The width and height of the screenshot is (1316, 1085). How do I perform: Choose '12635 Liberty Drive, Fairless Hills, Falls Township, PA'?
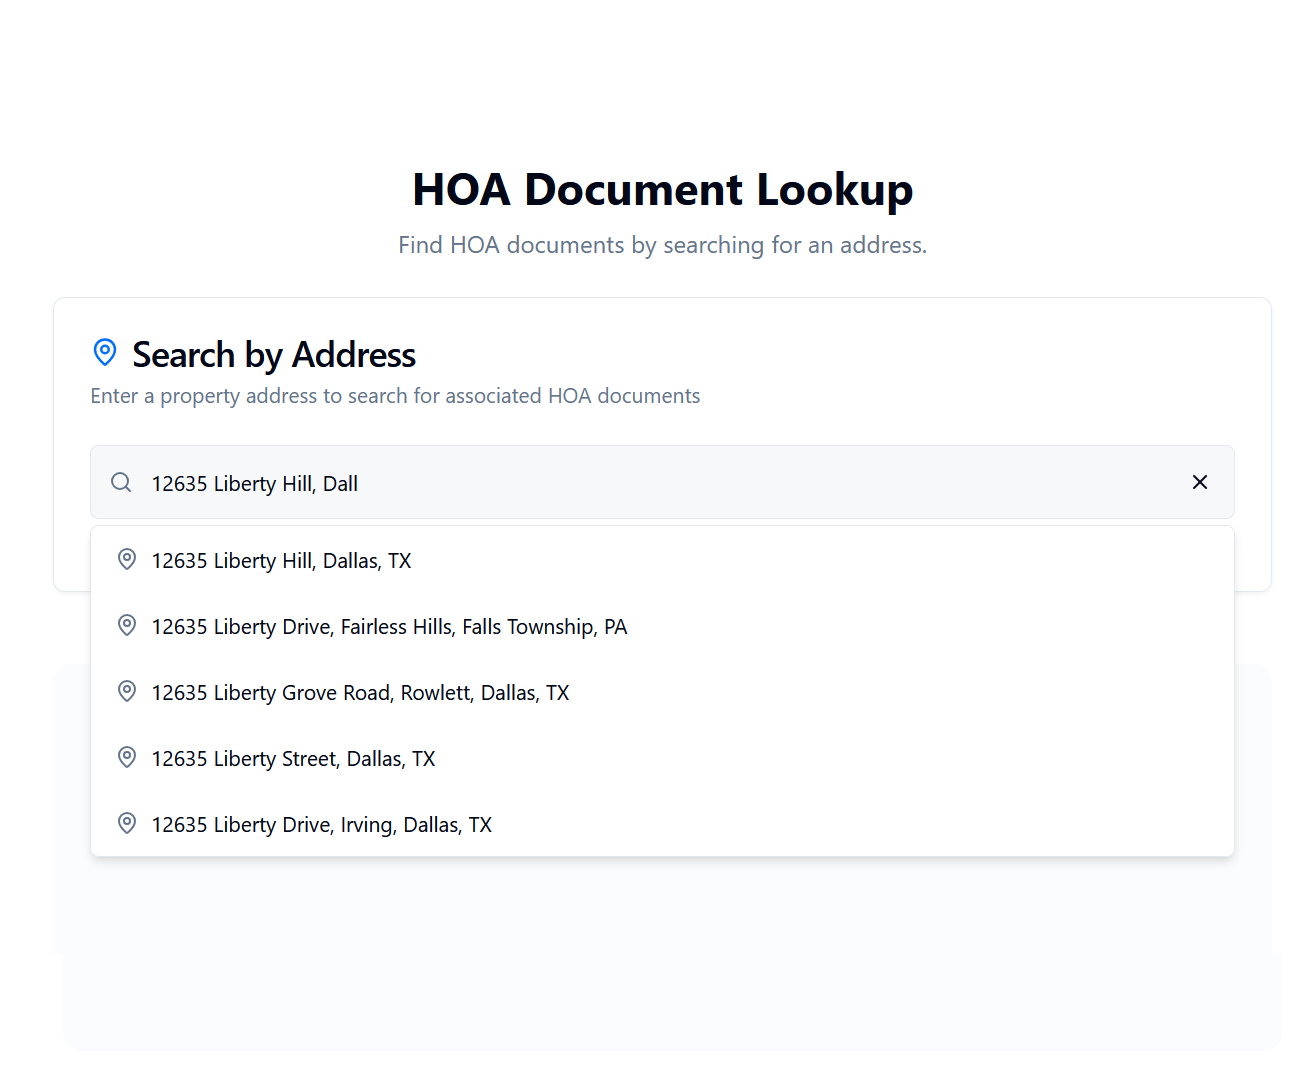click(x=662, y=626)
